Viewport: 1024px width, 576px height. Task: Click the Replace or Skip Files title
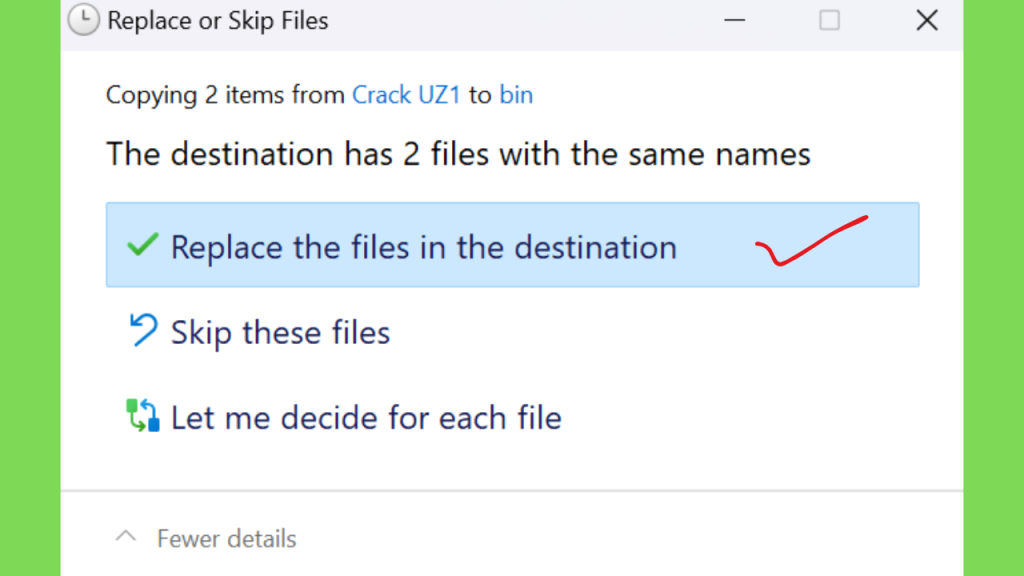217,21
